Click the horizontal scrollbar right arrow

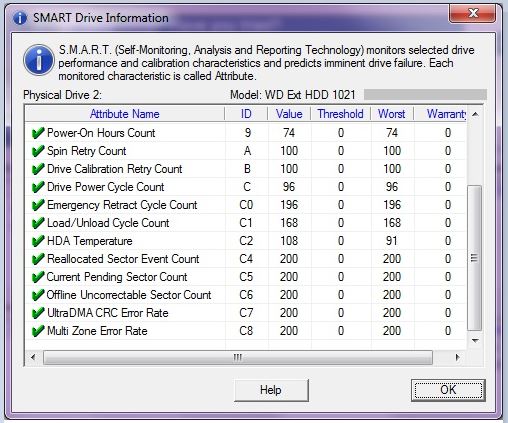pyautogui.click(x=457, y=357)
